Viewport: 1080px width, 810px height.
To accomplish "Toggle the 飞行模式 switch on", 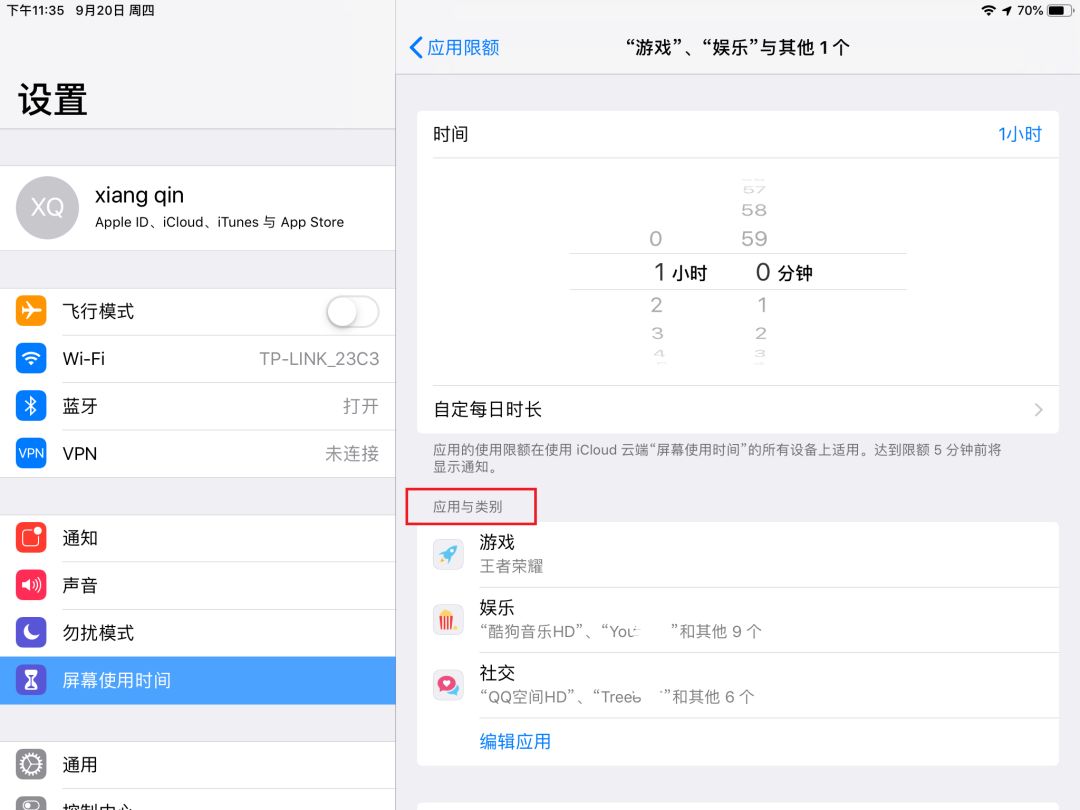I will (x=351, y=311).
